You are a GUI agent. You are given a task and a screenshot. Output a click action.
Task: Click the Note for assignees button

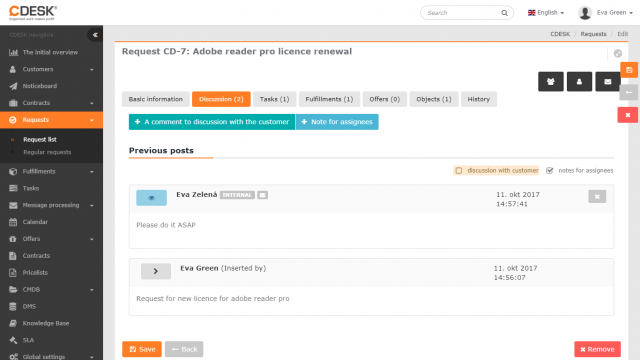[337, 122]
